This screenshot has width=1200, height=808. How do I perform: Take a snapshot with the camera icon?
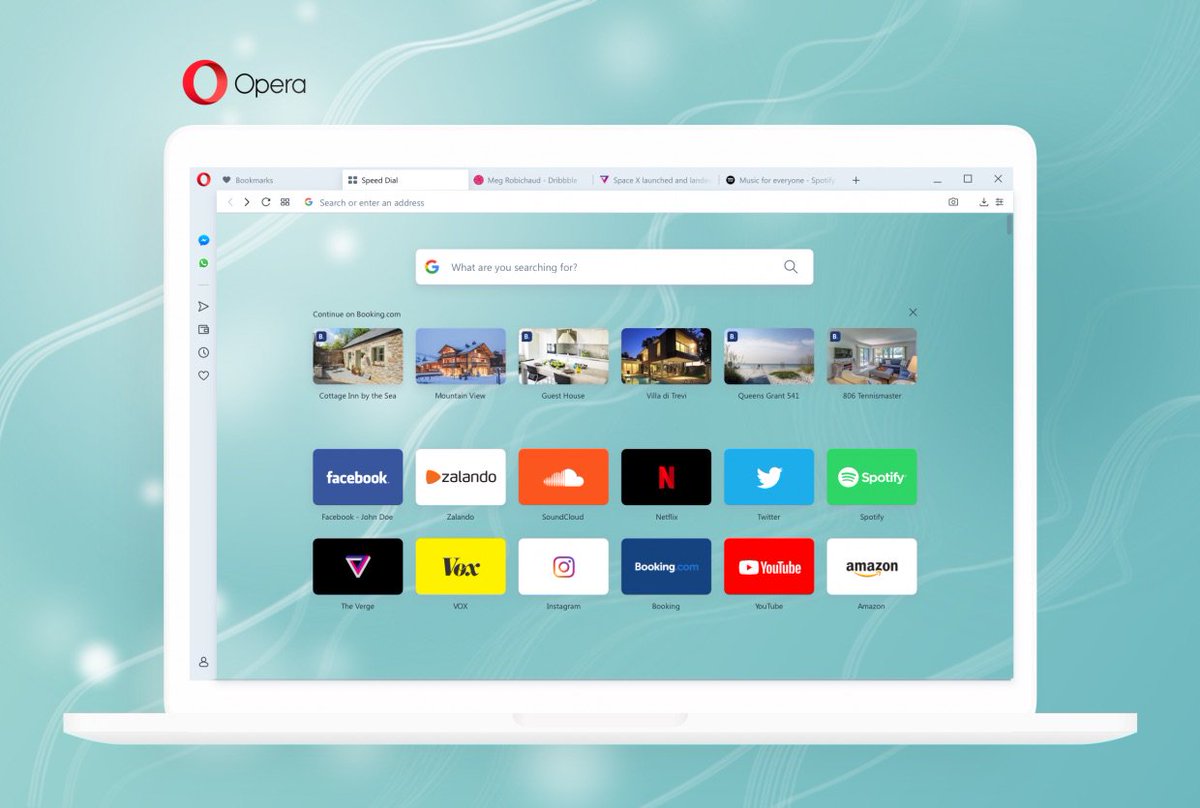pyautogui.click(x=953, y=202)
